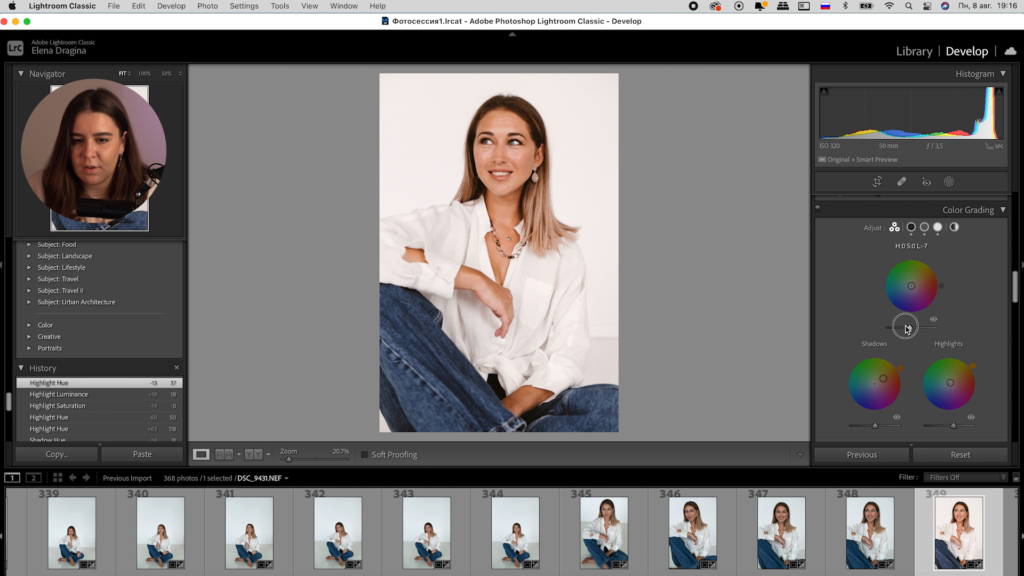
Task: Select the Crop Overlay tool
Action: [876, 182]
